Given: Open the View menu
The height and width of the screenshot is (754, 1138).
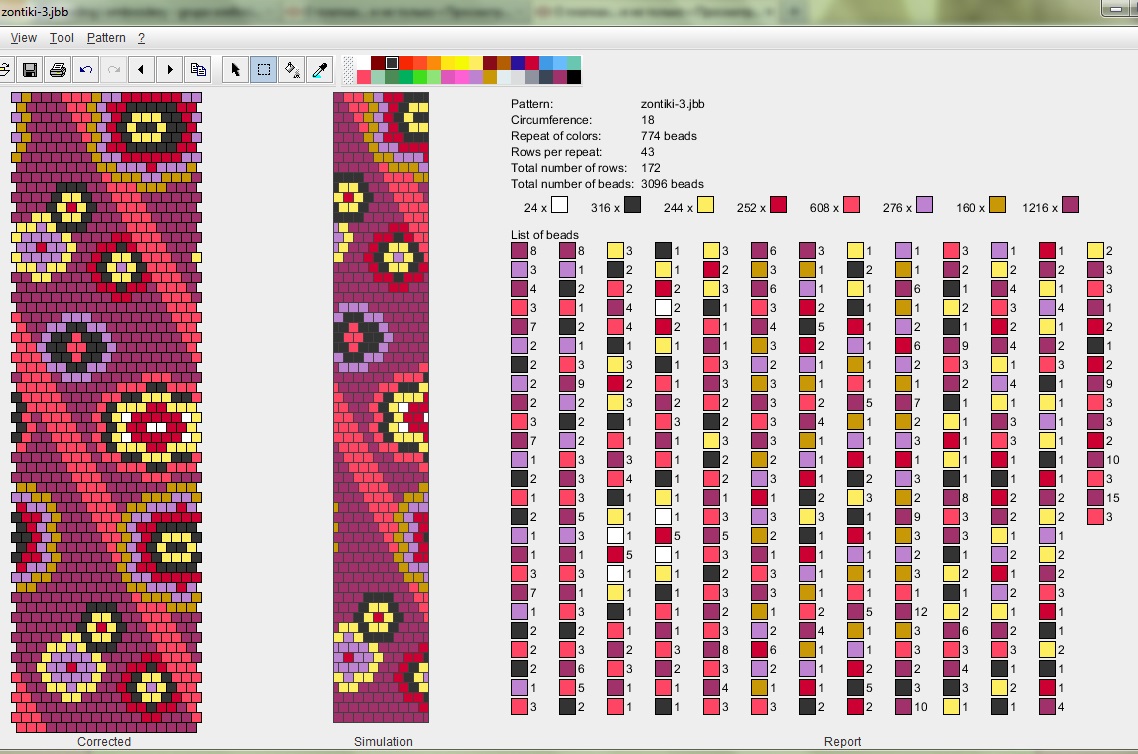Looking at the screenshot, I should (23, 38).
